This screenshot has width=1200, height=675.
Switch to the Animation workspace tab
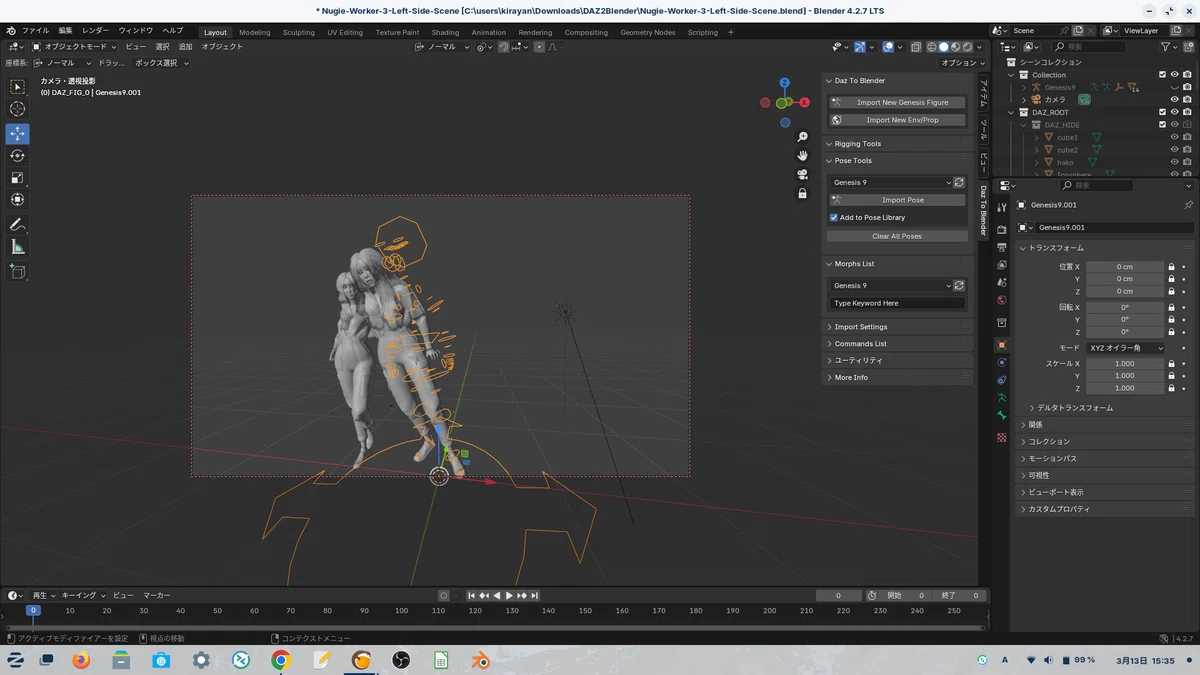(x=489, y=32)
